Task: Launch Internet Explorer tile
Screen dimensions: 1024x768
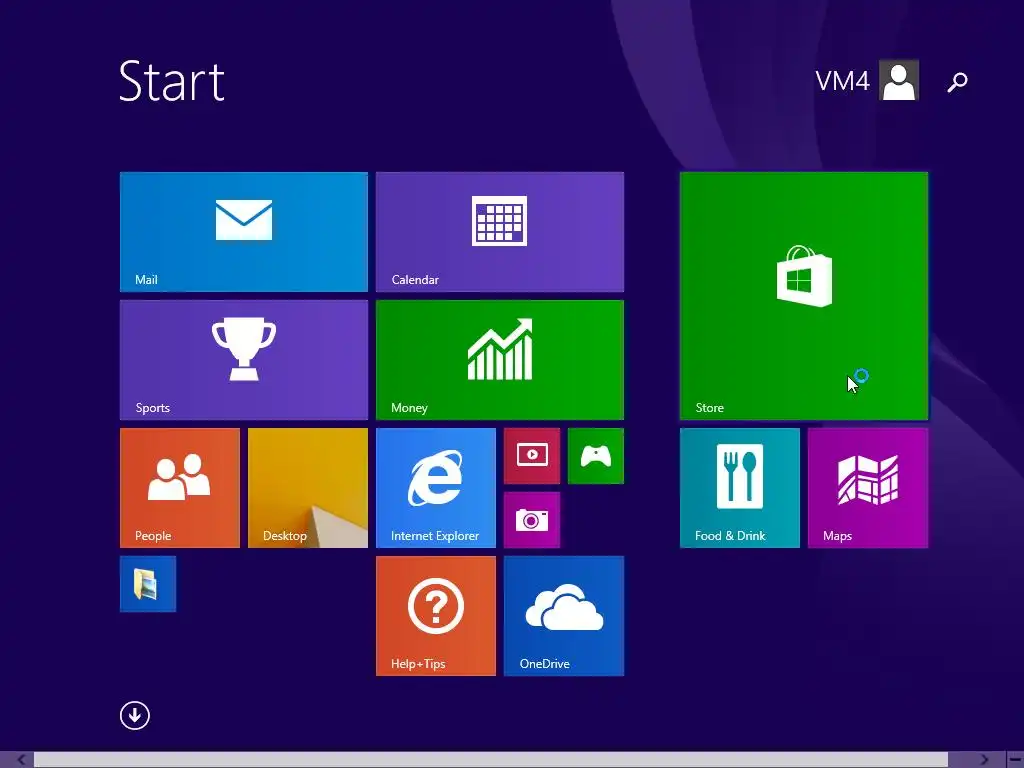Action: [436, 488]
